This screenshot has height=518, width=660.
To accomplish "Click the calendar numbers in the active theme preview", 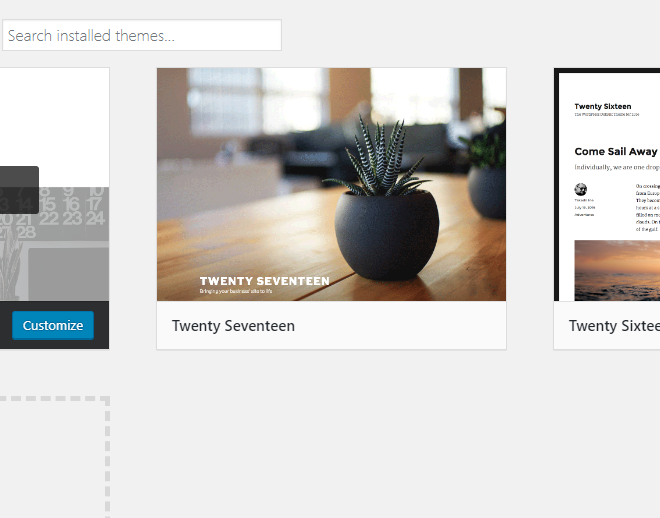I will coord(55,213).
